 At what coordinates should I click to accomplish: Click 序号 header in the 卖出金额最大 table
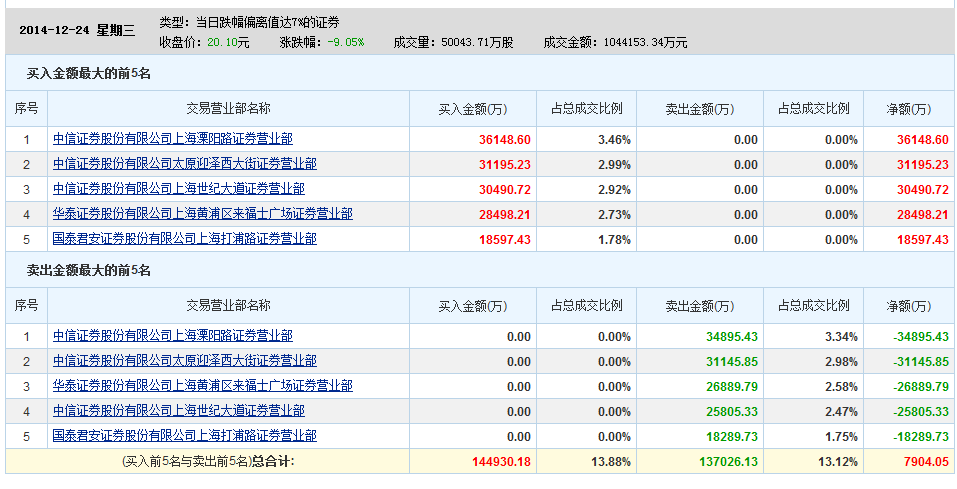[x=26, y=305]
